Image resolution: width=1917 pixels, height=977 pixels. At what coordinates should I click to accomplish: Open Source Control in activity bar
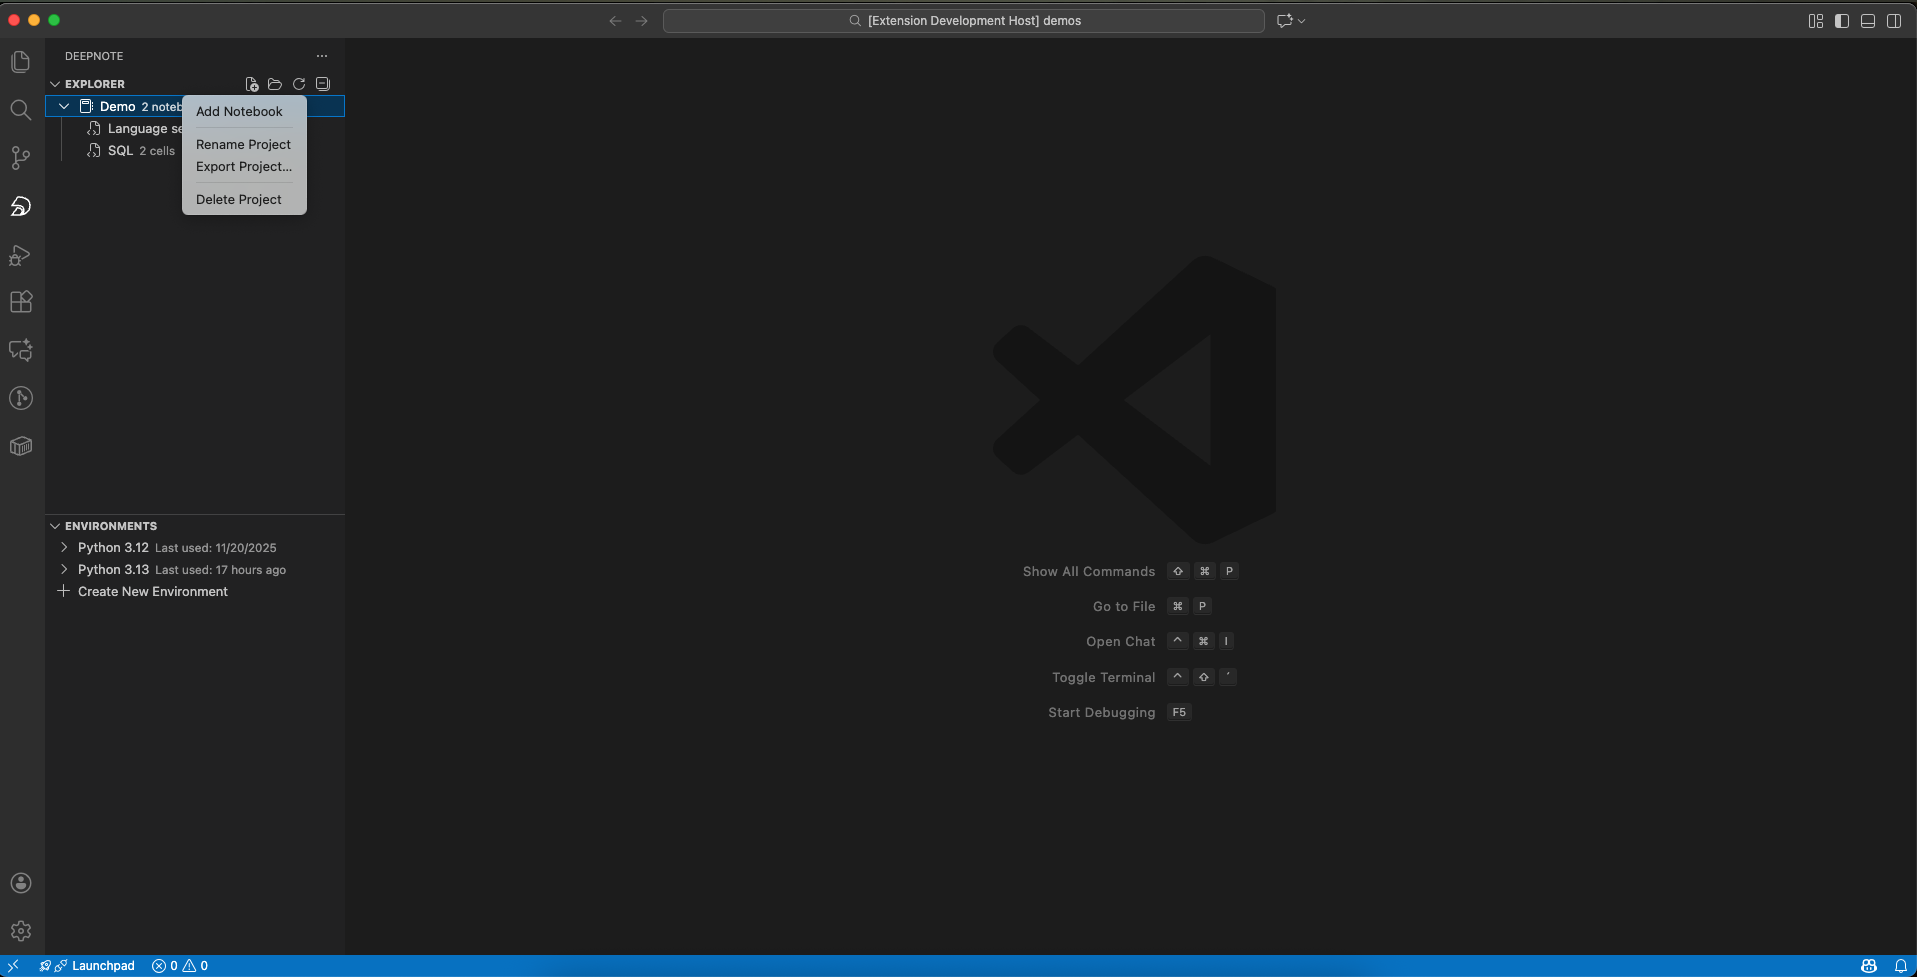tap(20, 158)
